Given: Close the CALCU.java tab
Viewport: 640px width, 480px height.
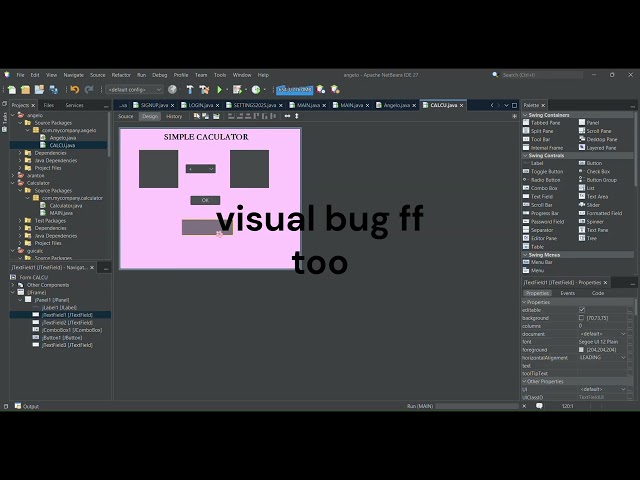Looking at the screenshot, I should [462, 105].
